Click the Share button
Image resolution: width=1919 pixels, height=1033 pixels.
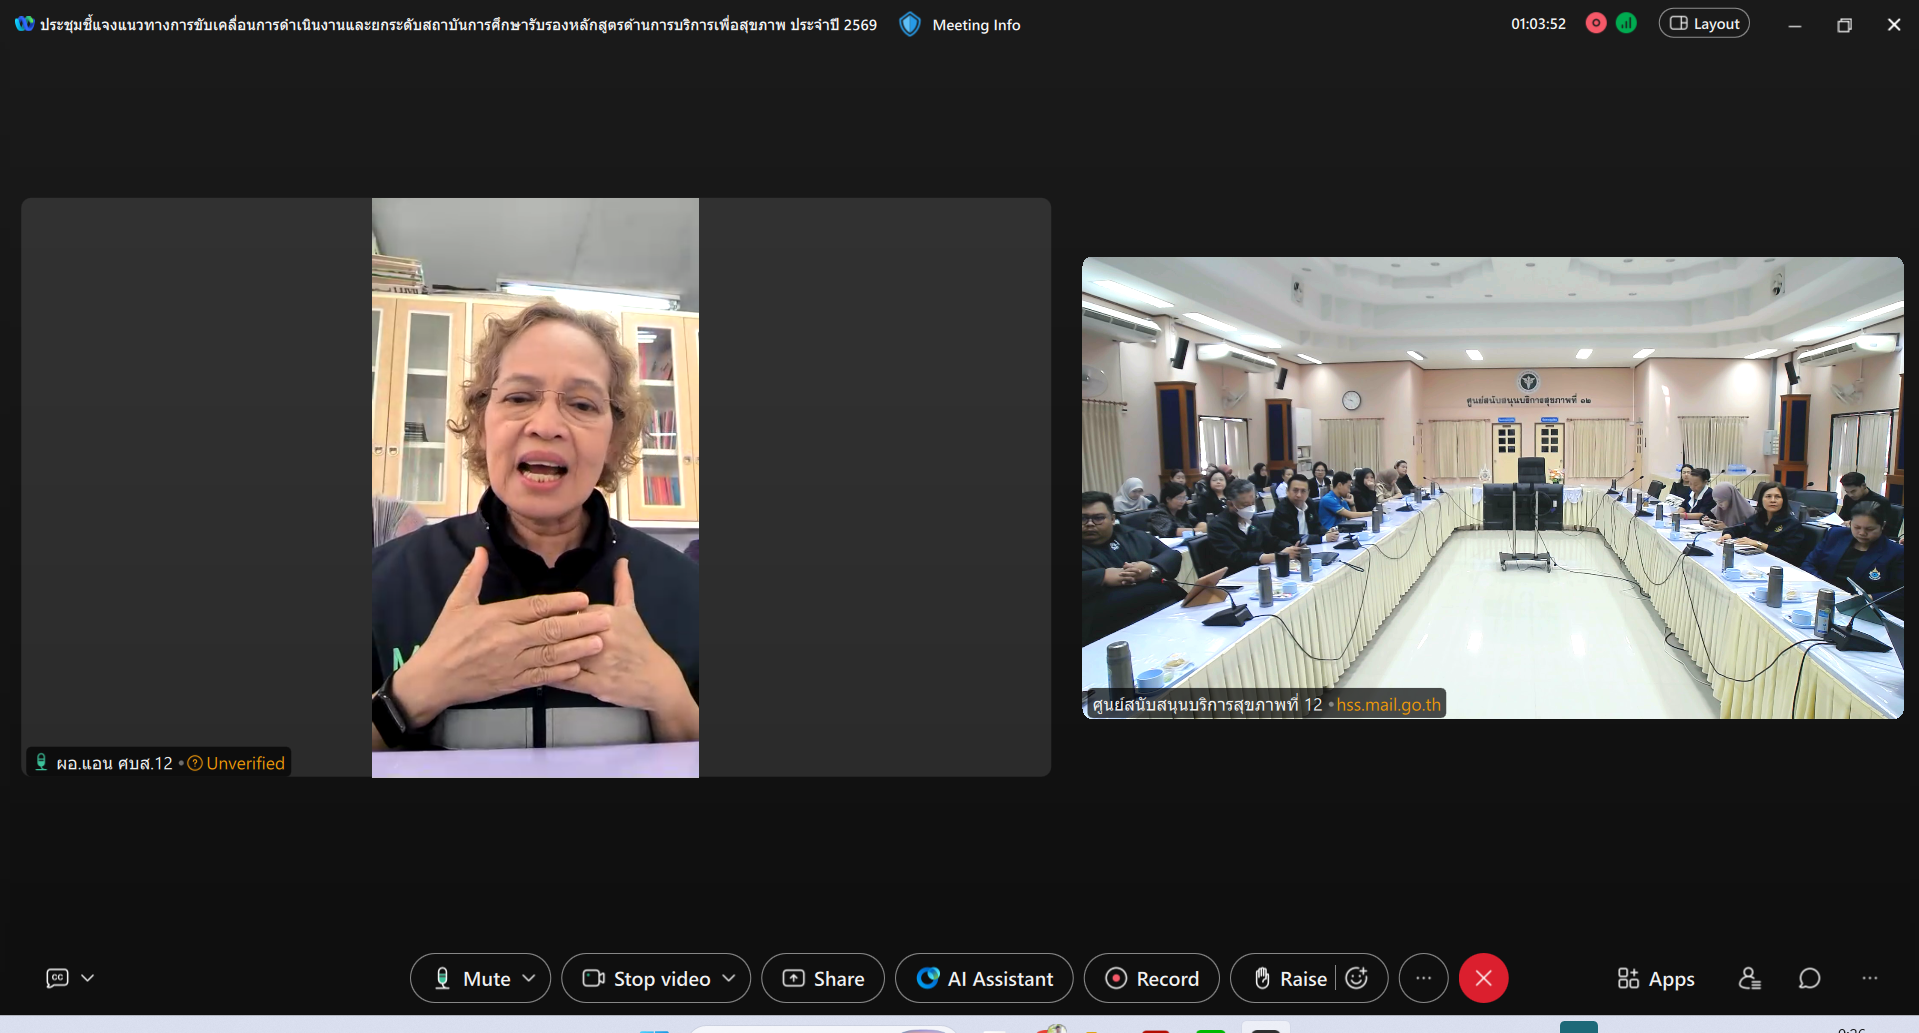coord(823,978)
